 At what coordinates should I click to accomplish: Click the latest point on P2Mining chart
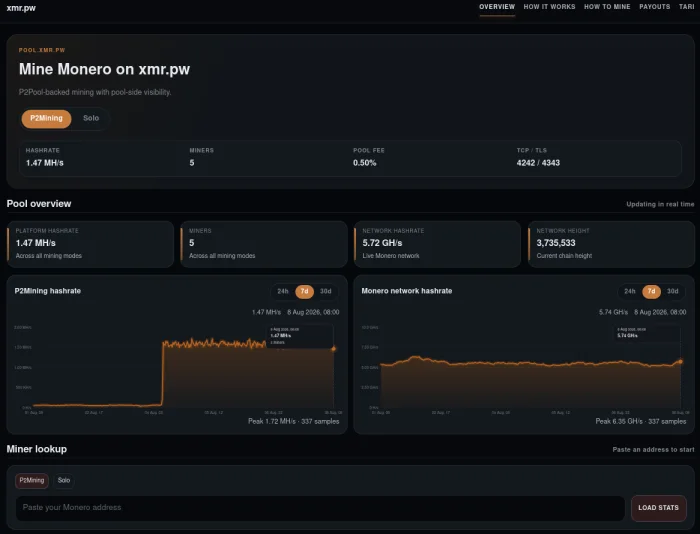coord(333,349)
